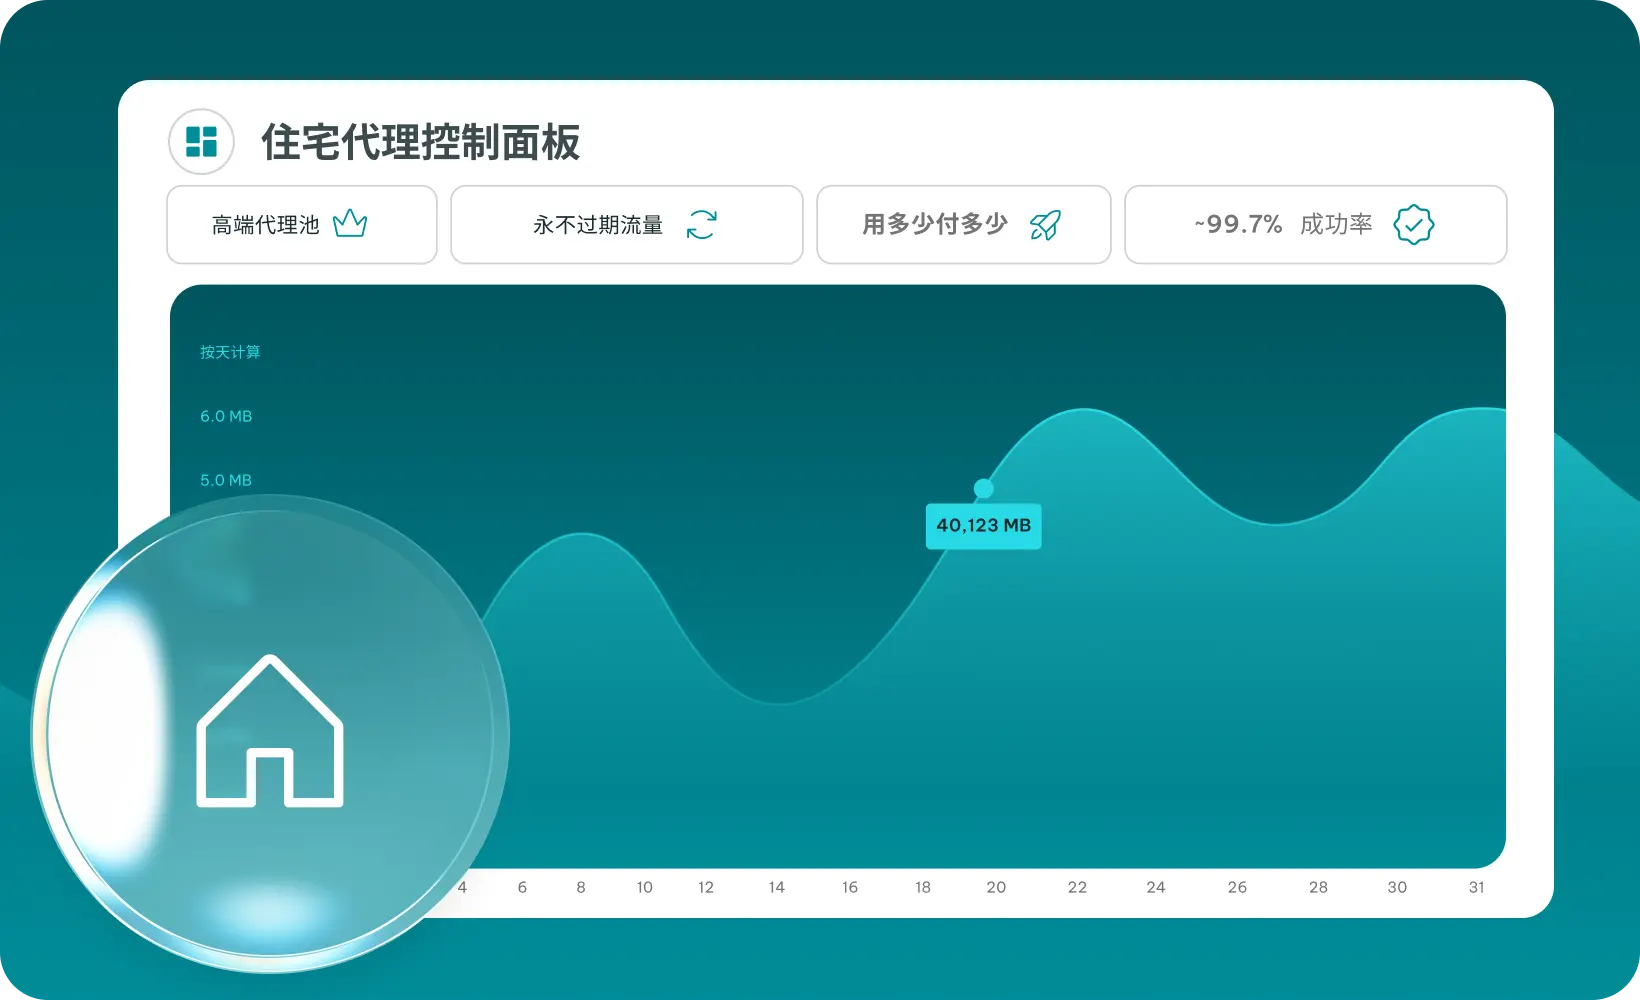Screen dimensions: 1640x1000
Task: Switch to the 住宅代理控制面板 view
Action: [421, 143]
